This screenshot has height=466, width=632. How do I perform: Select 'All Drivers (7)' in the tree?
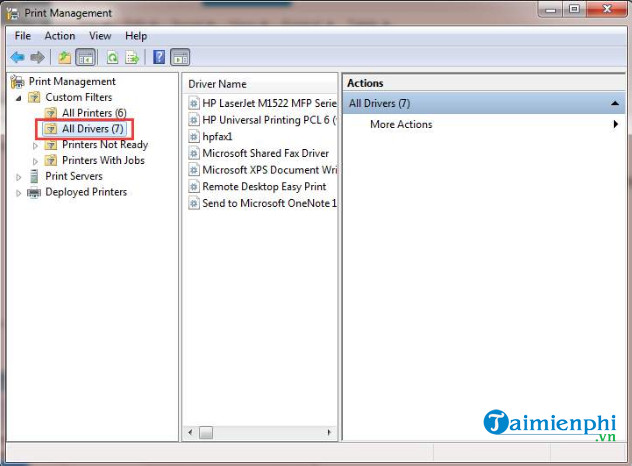(x=93, y=129)
